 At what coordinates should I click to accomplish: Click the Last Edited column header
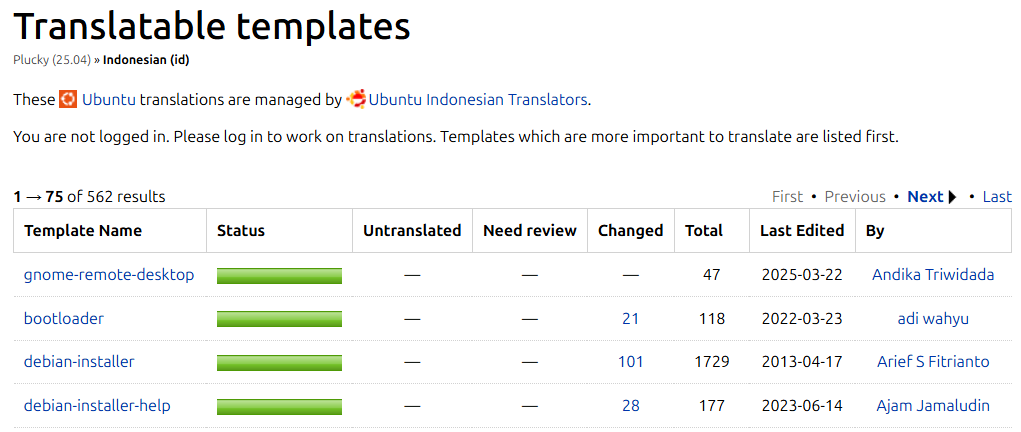pos(802,231)
